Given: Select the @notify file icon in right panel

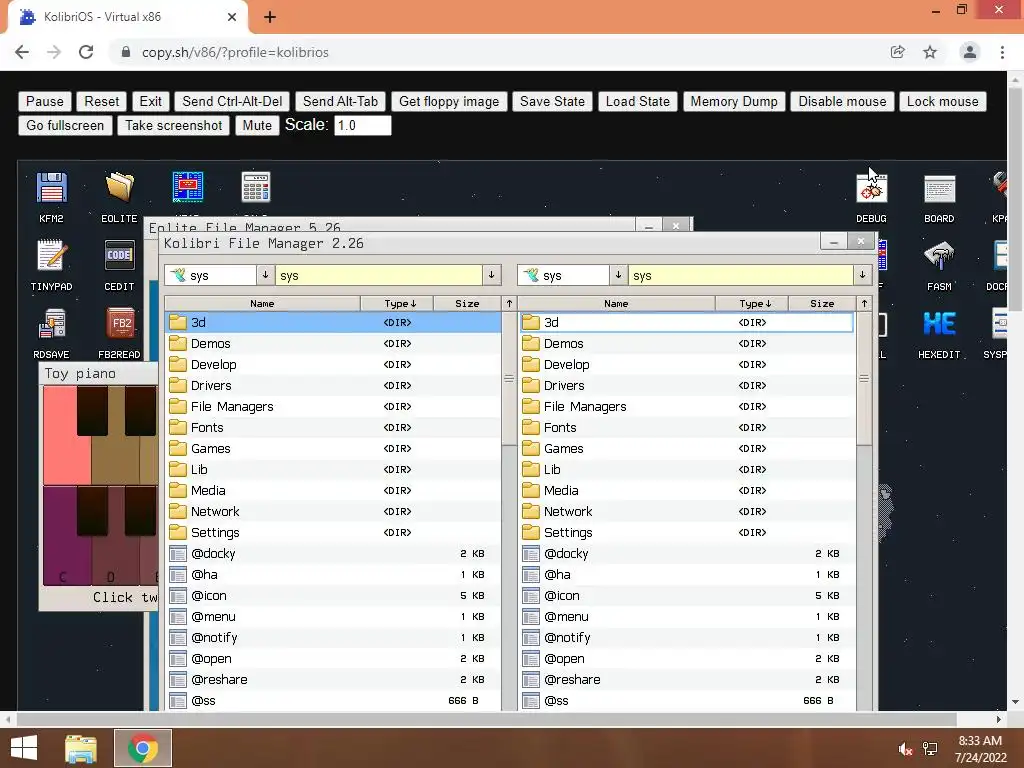Looking at the screenshot, I should pos(531,637).
